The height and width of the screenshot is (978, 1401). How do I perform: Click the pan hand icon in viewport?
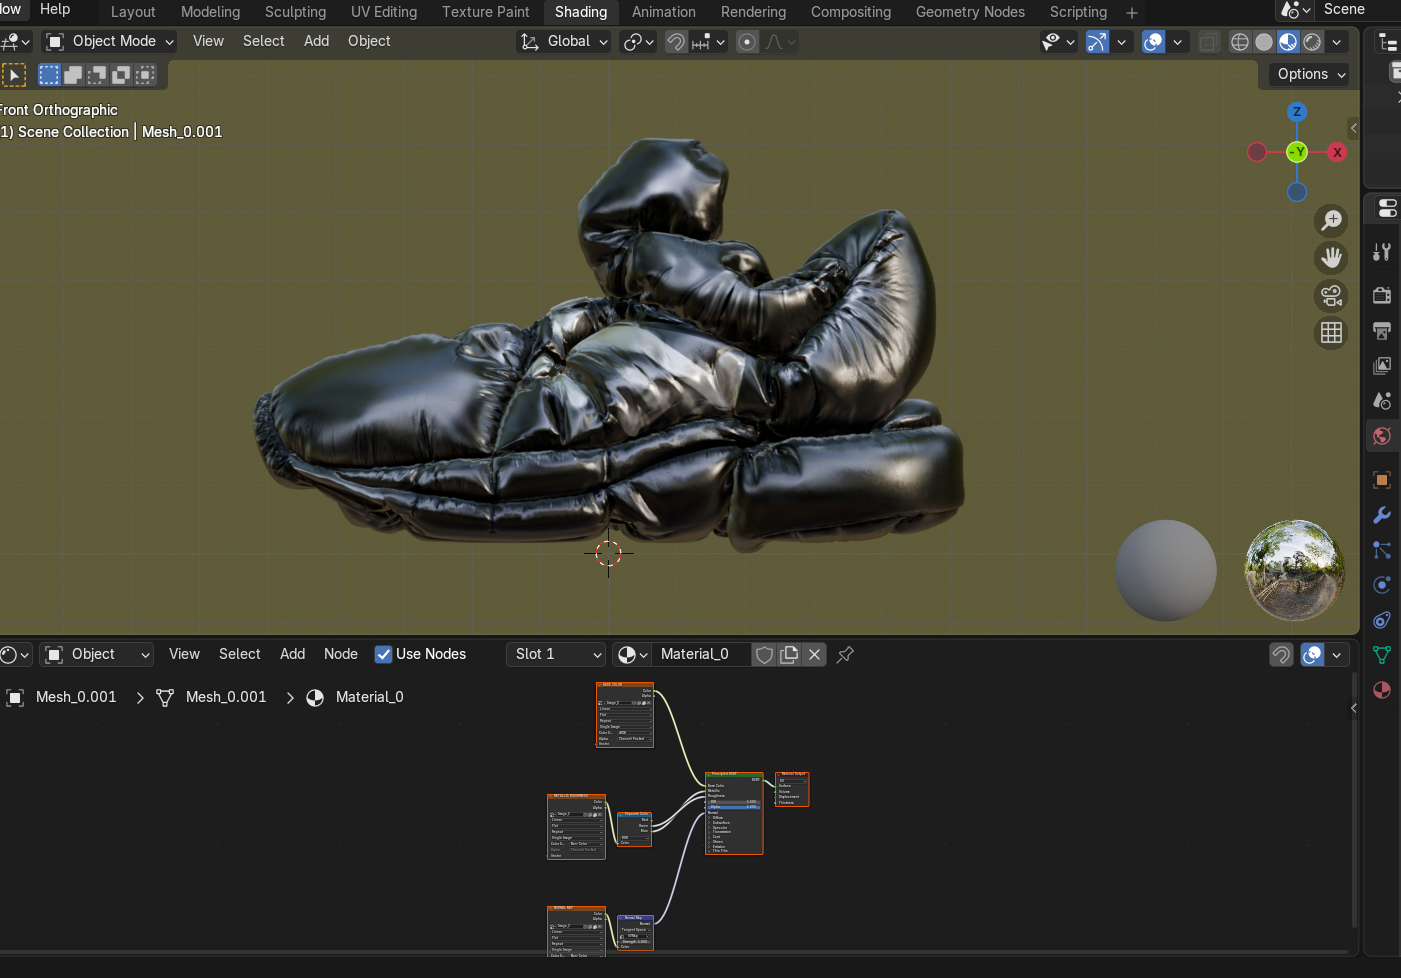coord(1331,258)
